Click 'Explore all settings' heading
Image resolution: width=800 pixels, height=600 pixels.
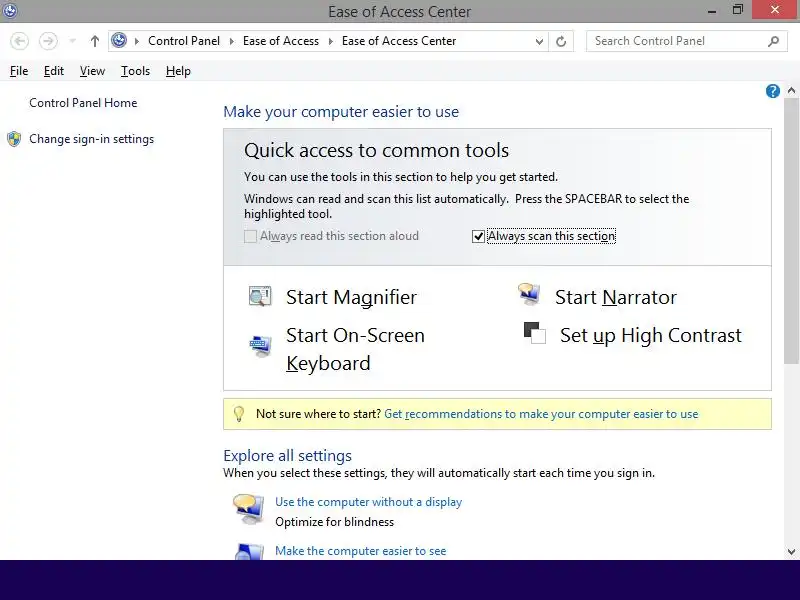[287, 455]
